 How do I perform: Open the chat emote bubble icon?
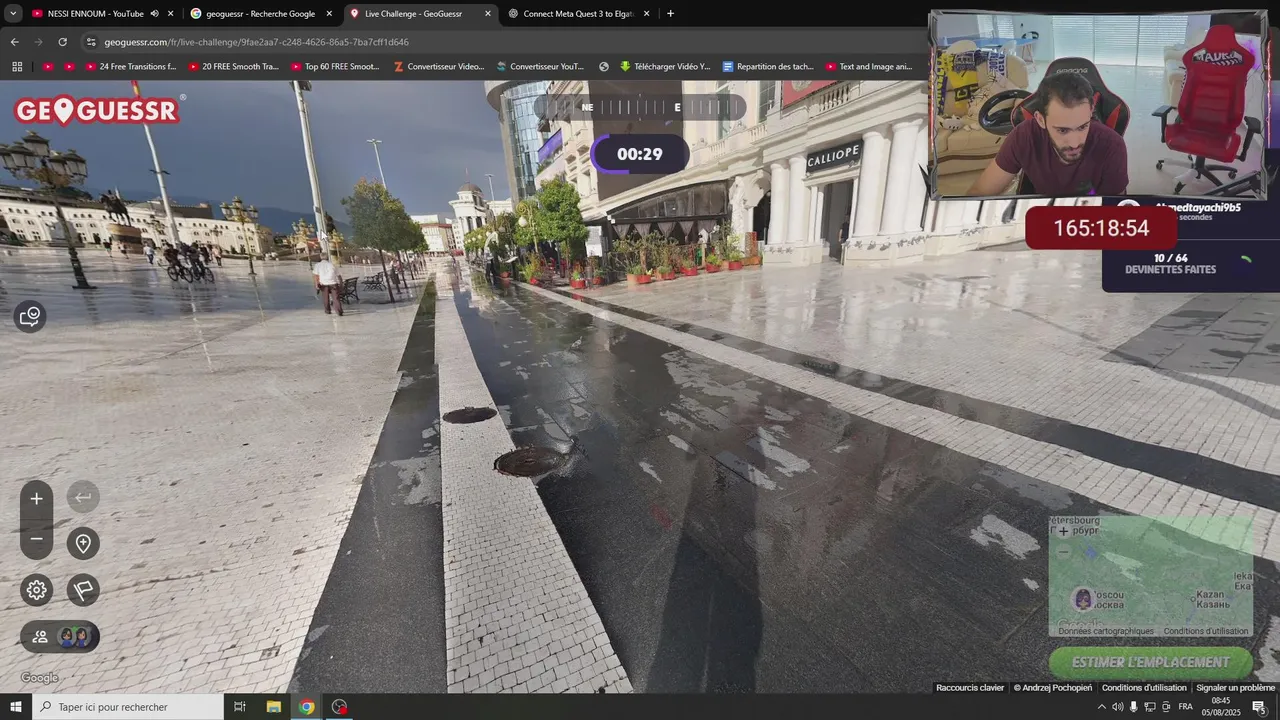coord(30,317)
